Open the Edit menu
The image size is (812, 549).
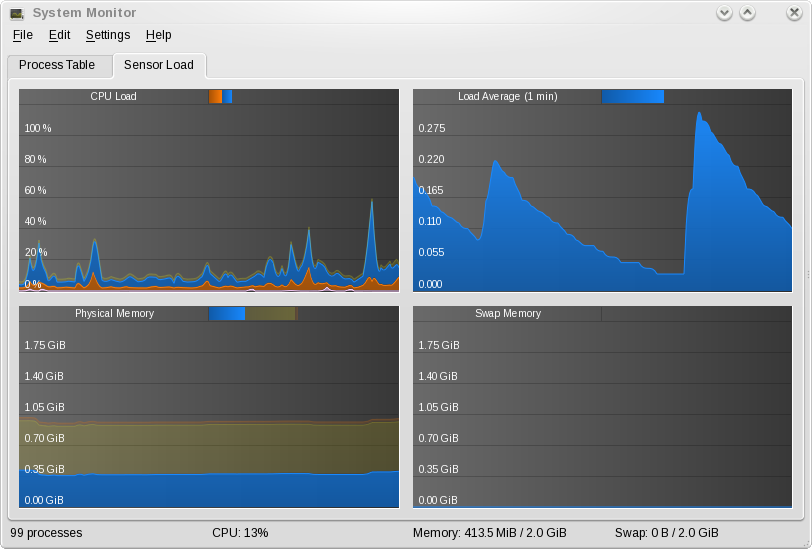[x=59, y=35]
